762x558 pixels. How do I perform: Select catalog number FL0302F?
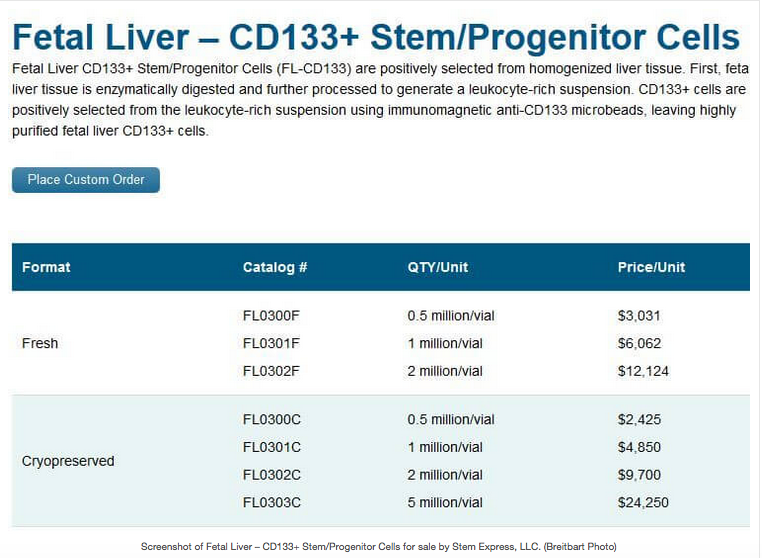(271, 371)
